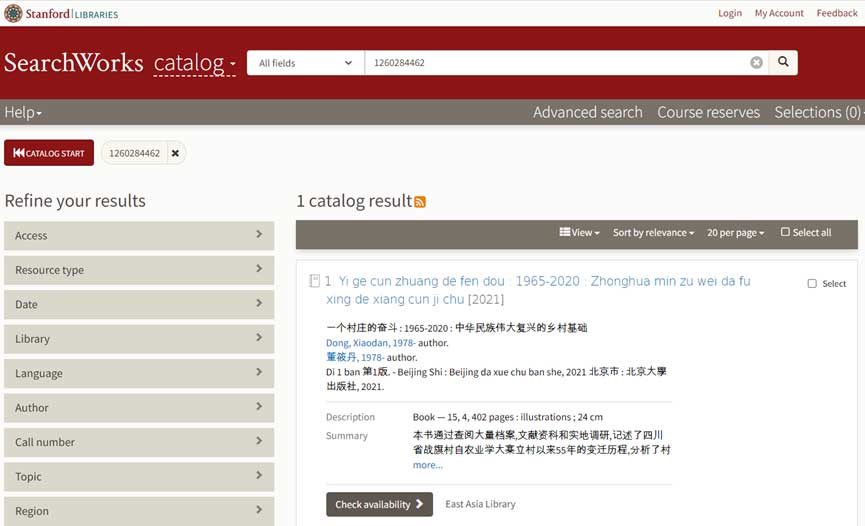This screenshot has height=526, width=865.
Task: Click the Catalog Start button
Action: click(x=49, y=153)
